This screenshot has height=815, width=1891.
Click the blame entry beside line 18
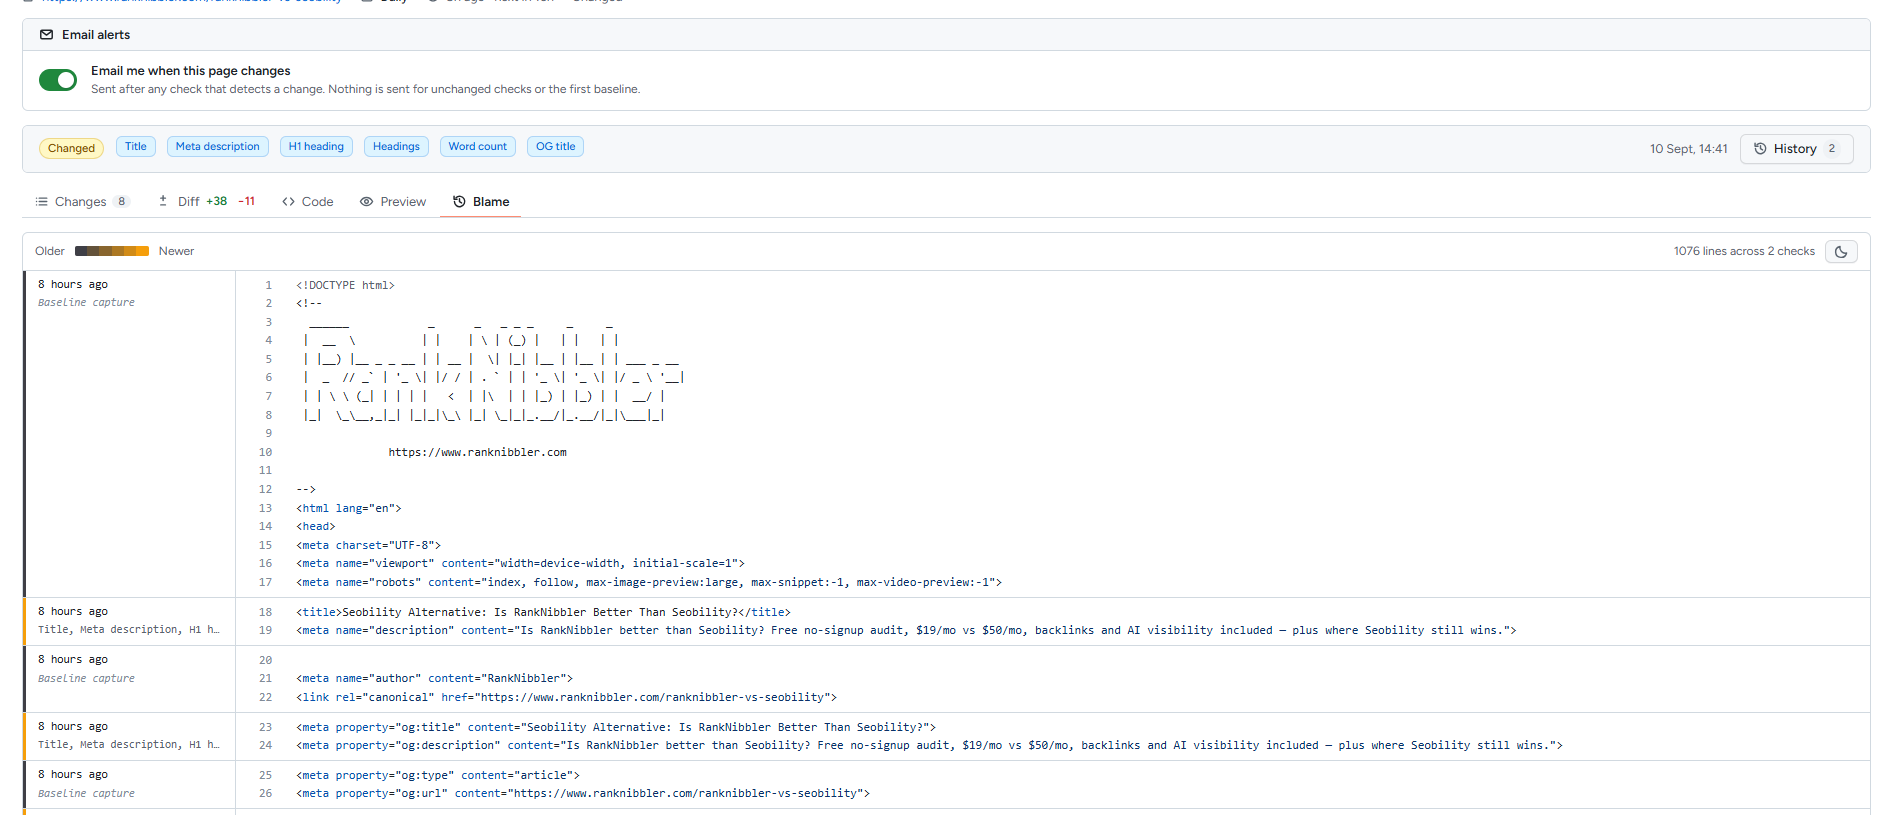pyautogui.click(x=129, y=621)
